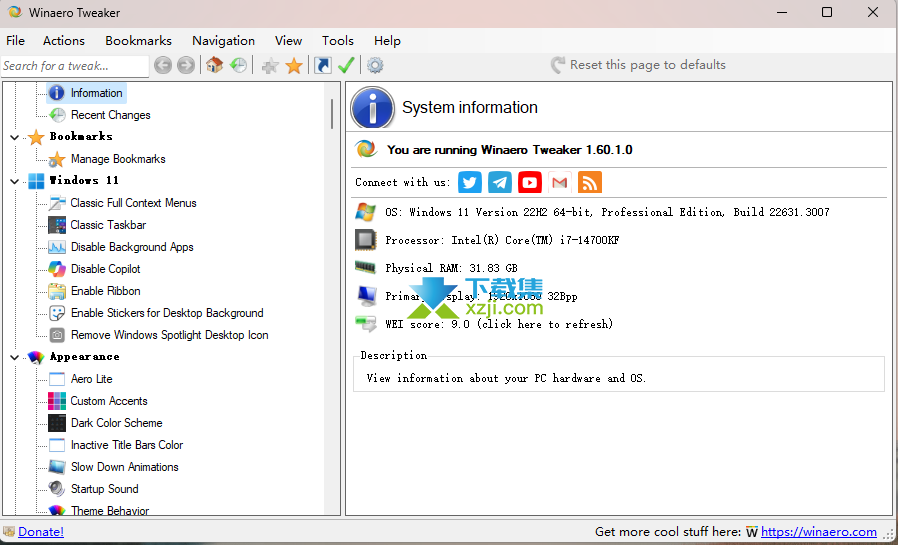The height and width of the screenshot is (545, 898).
Task: Click the Donate! link
Action: [41, 532]
